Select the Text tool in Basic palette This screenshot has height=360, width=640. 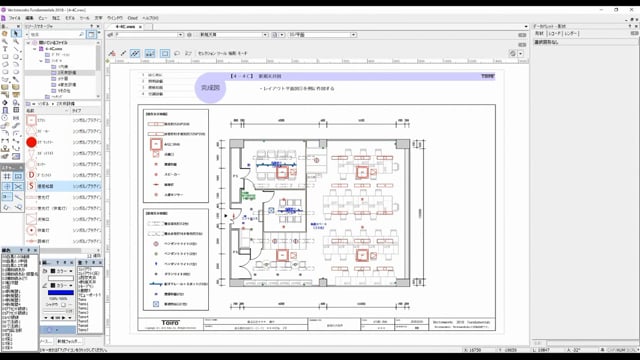pos(5,49)
